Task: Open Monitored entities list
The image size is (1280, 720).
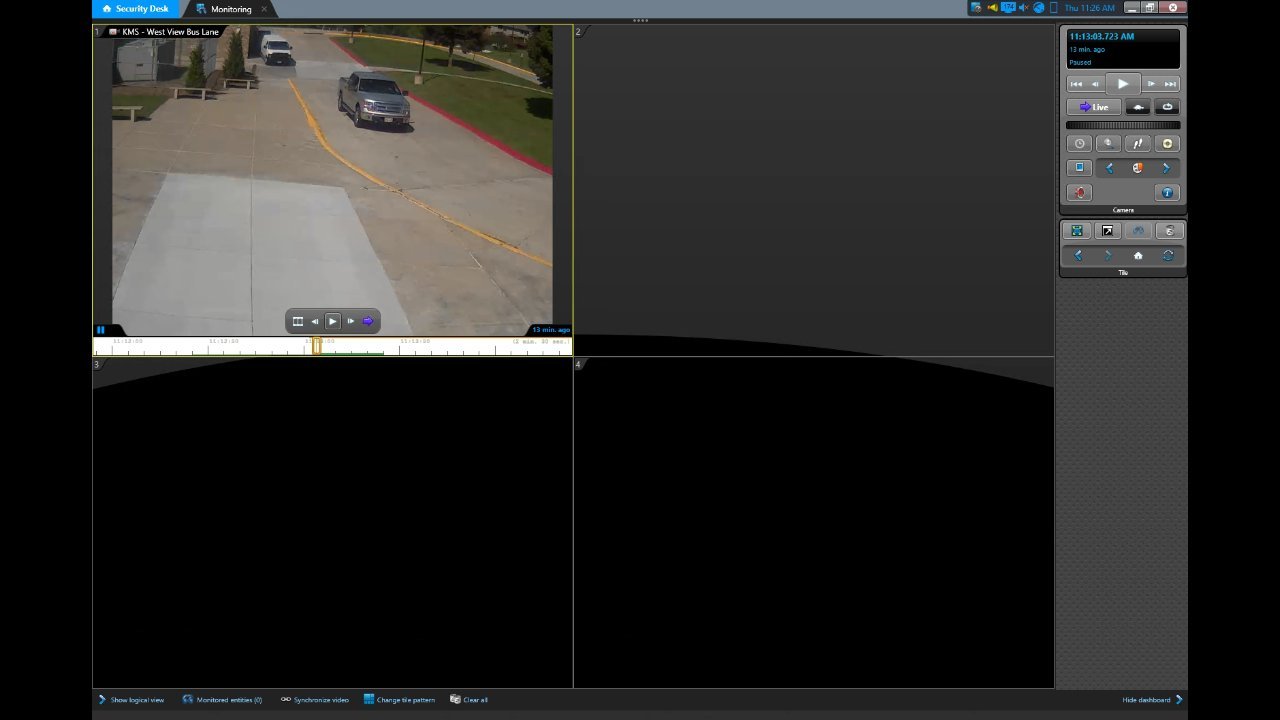Action: [222, 700]
